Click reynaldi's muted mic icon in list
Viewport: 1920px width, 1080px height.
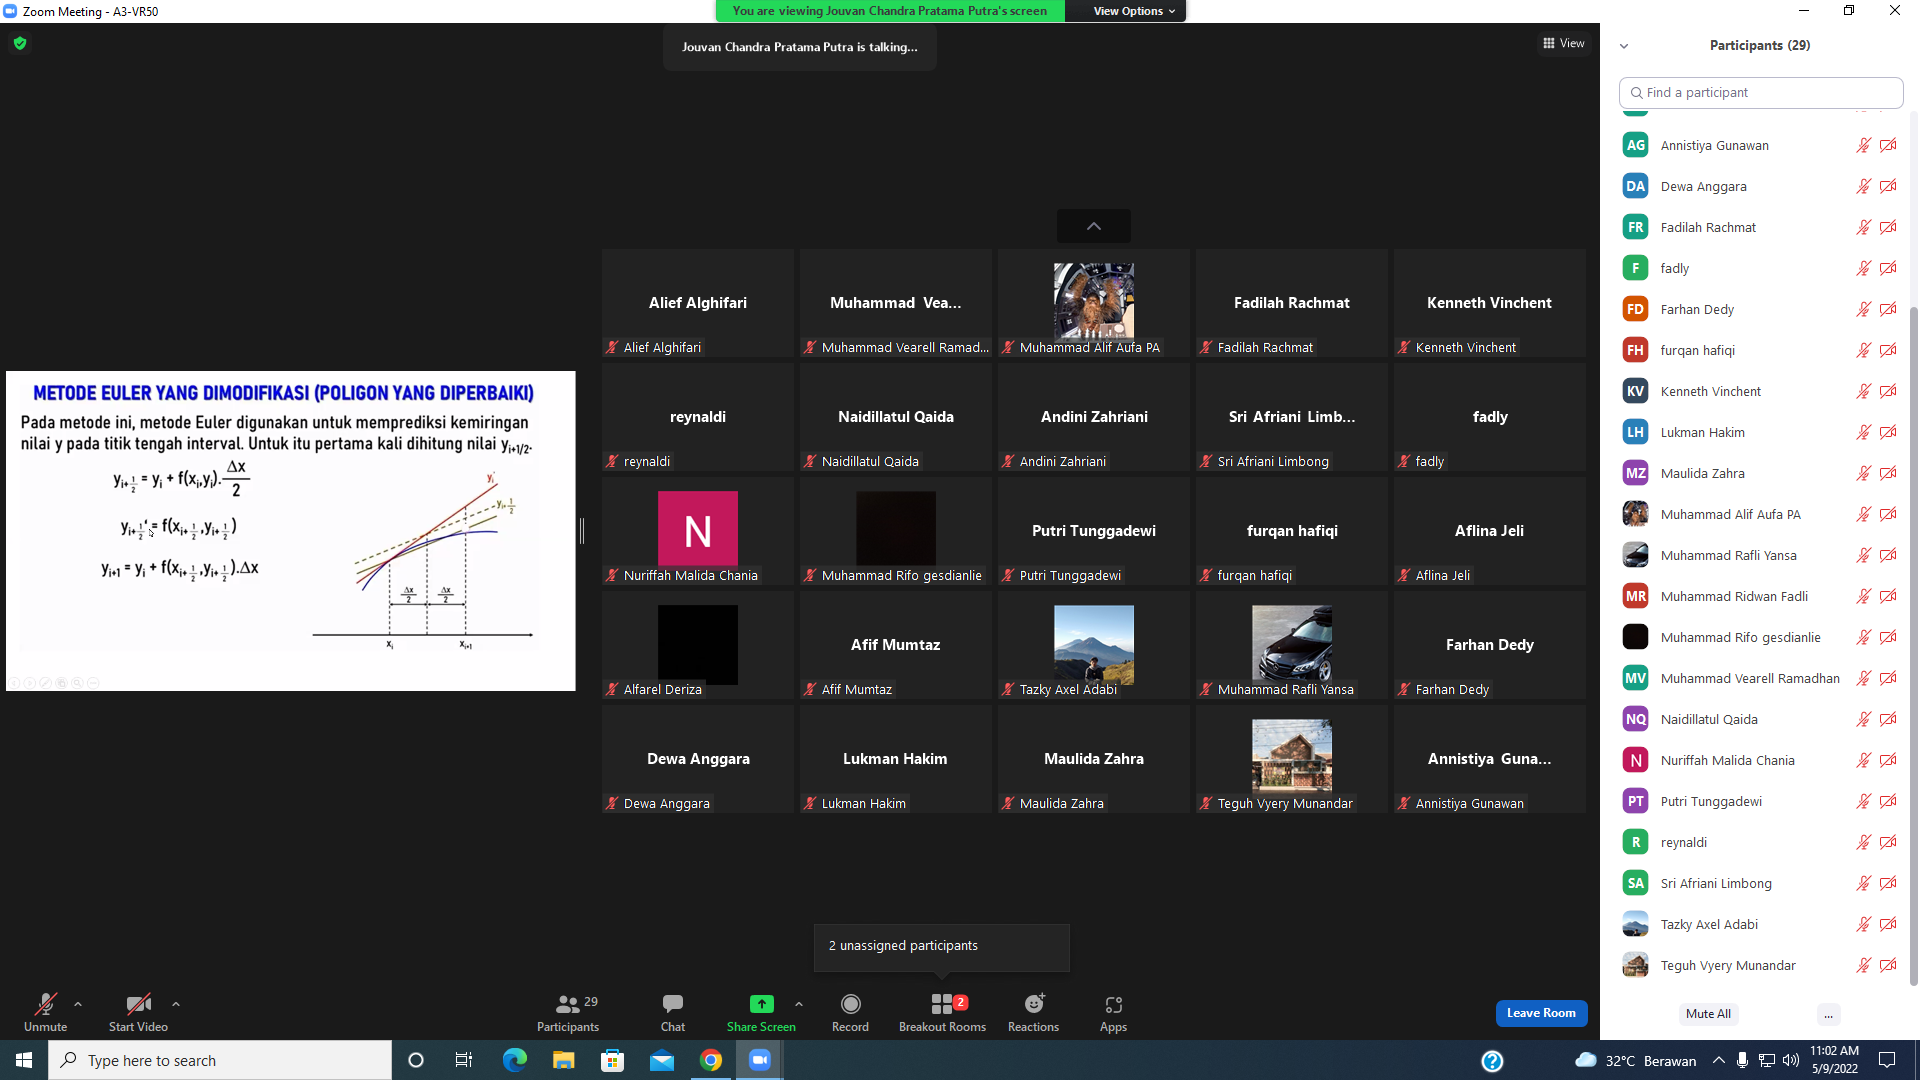coord(1864,842)
